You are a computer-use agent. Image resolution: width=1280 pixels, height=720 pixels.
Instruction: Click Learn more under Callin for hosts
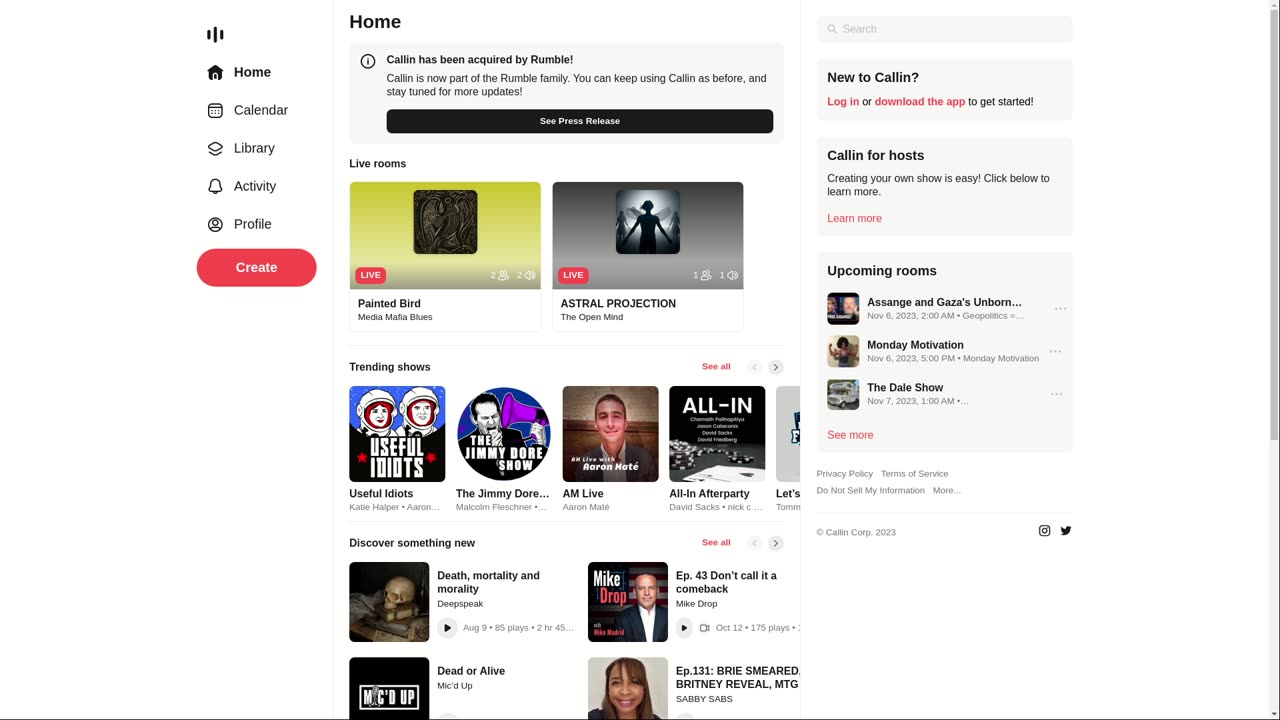(x=854, y=219)
